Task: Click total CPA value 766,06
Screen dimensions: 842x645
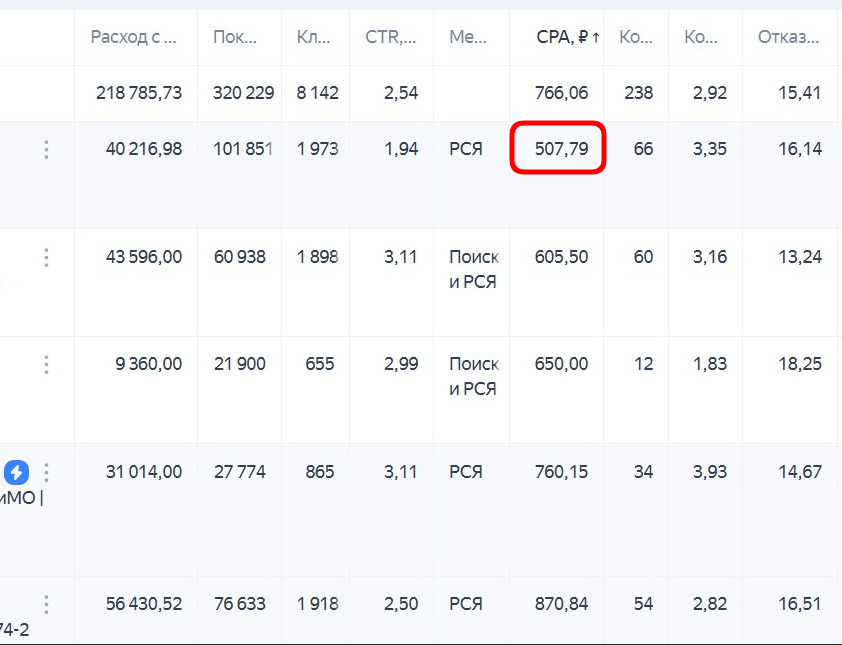Action: (x=561, y=93)
